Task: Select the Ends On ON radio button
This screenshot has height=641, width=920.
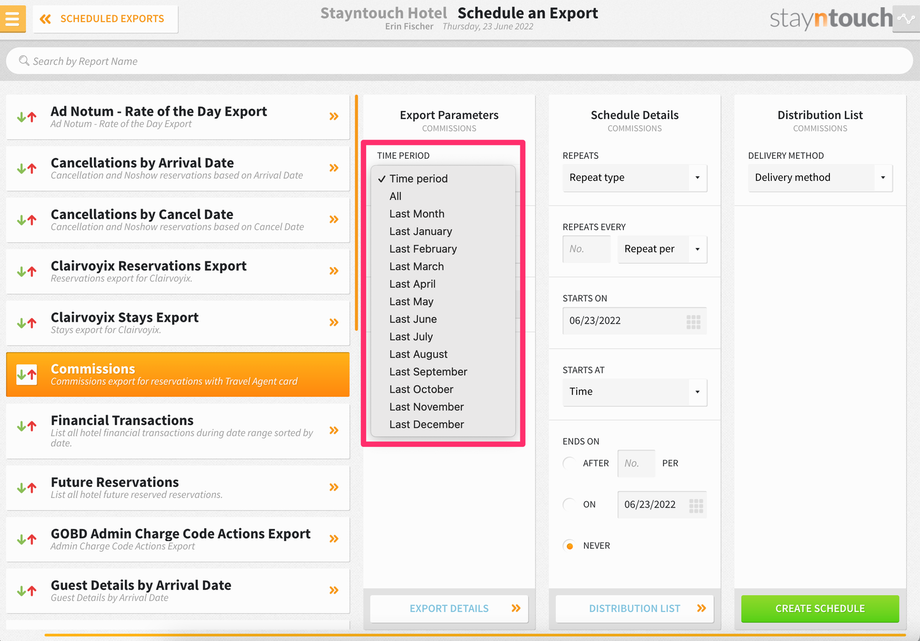Action: click(x=569, y=504)
